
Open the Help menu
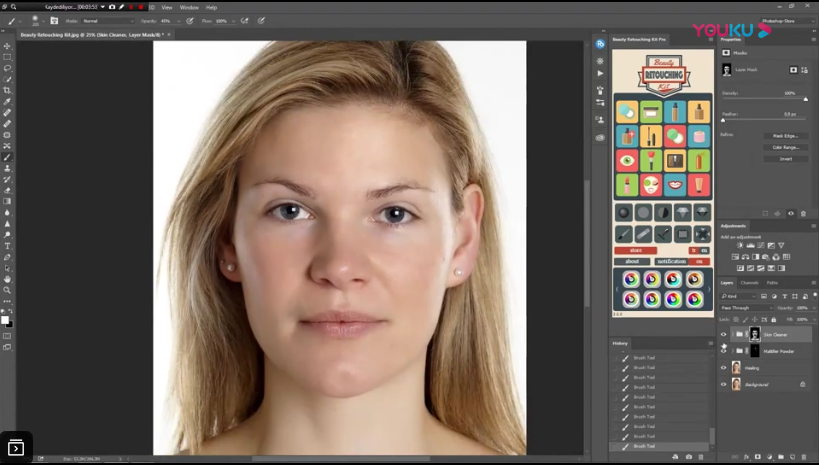click(211, 7)
